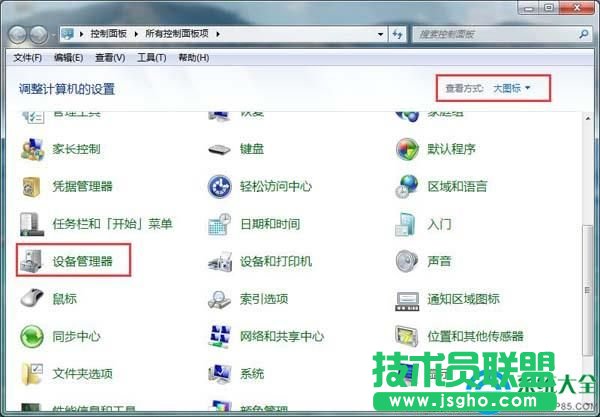This screenshot has height=417, width=600.
Task: Open the 默认程序 icon
Action: pos(407,149)
